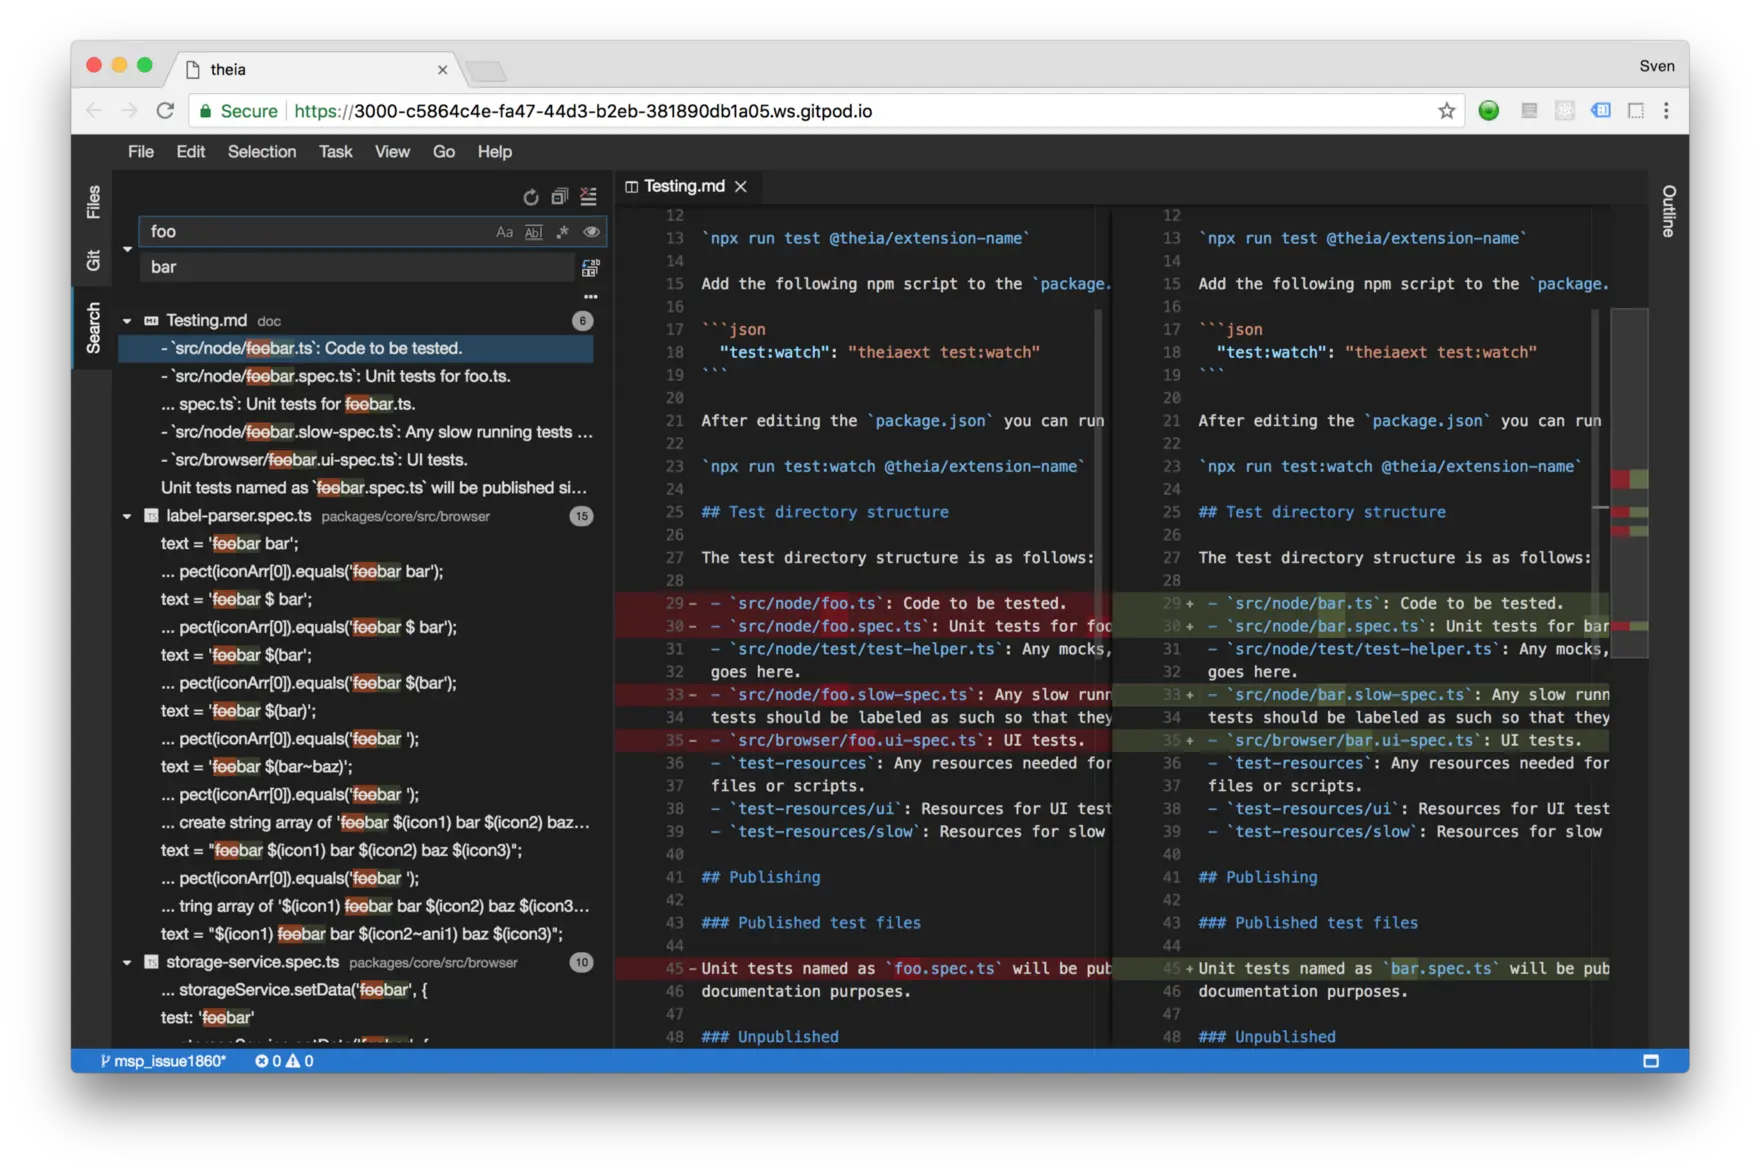The image size is (1760, 1174).
Task: Bookmark page with the star icon
Action: (1446, 111)
